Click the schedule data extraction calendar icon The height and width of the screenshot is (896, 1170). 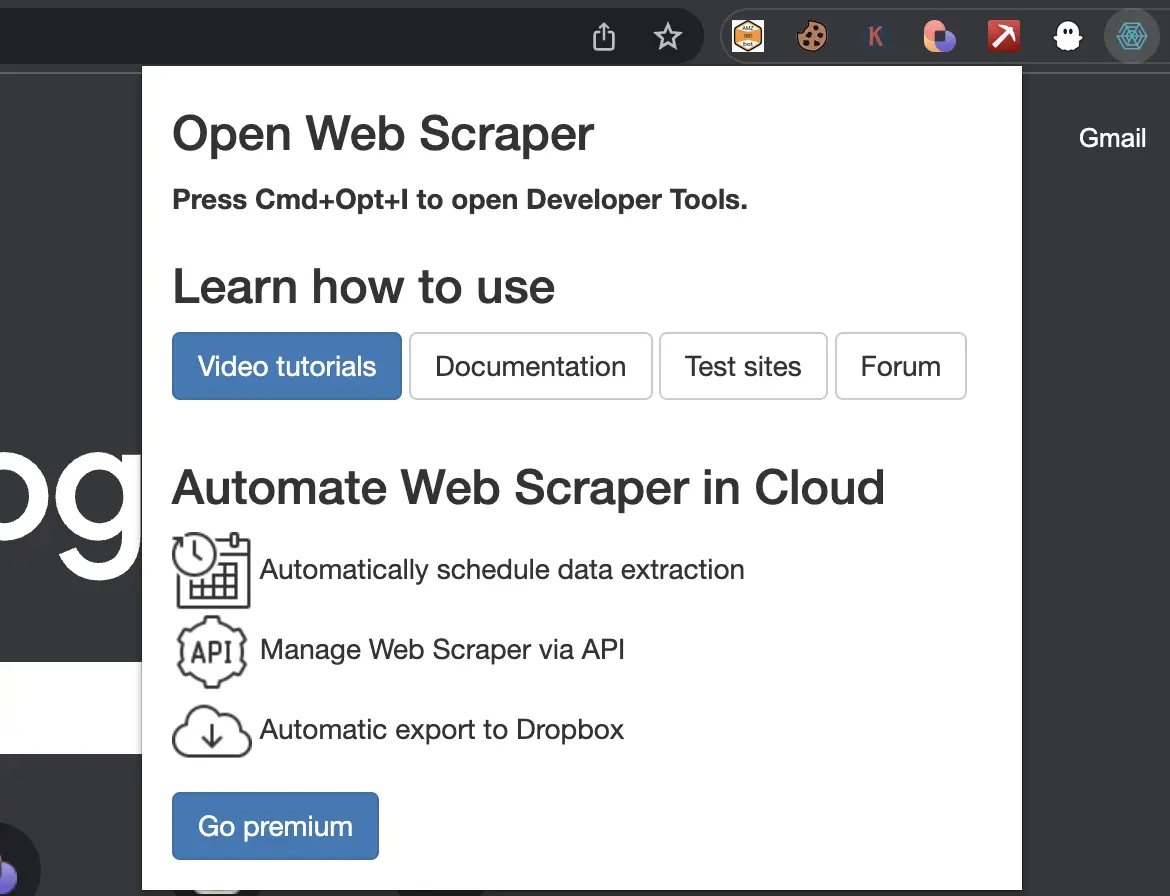(x=211, y=570)
